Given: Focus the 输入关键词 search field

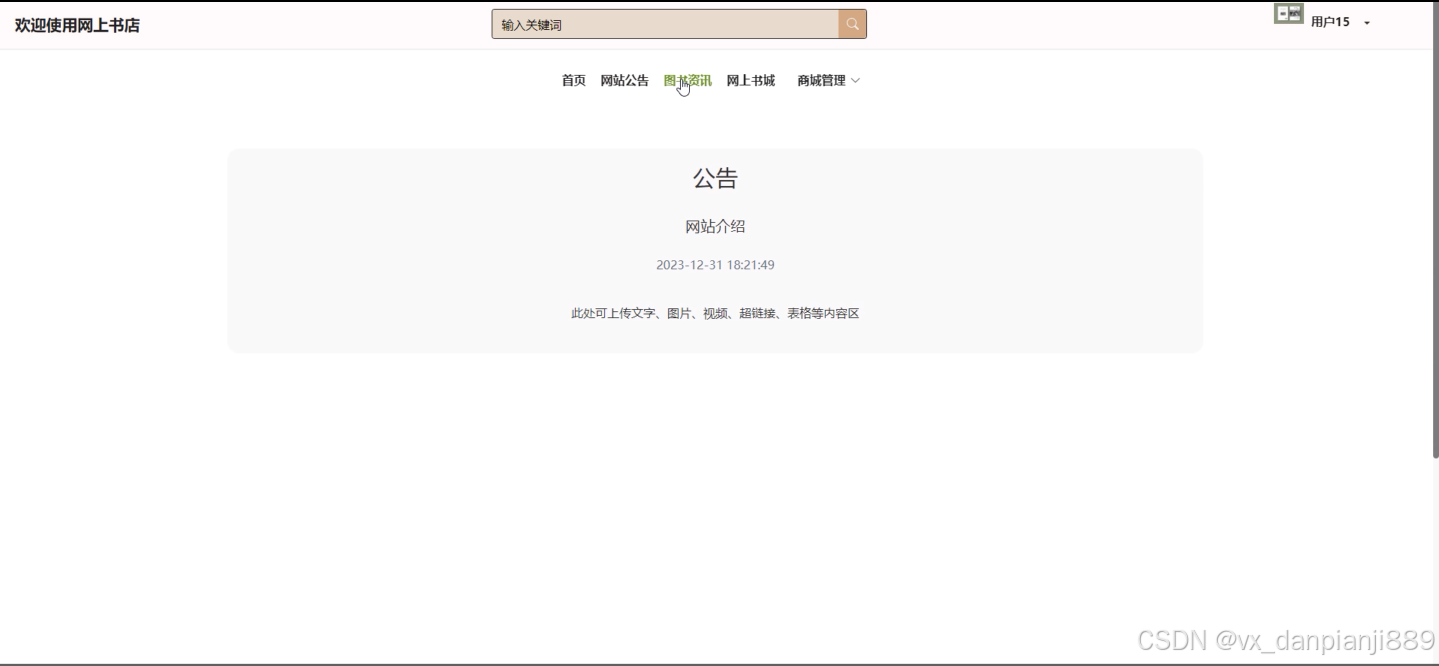Looking at the screenshot, I should (665, 24).
